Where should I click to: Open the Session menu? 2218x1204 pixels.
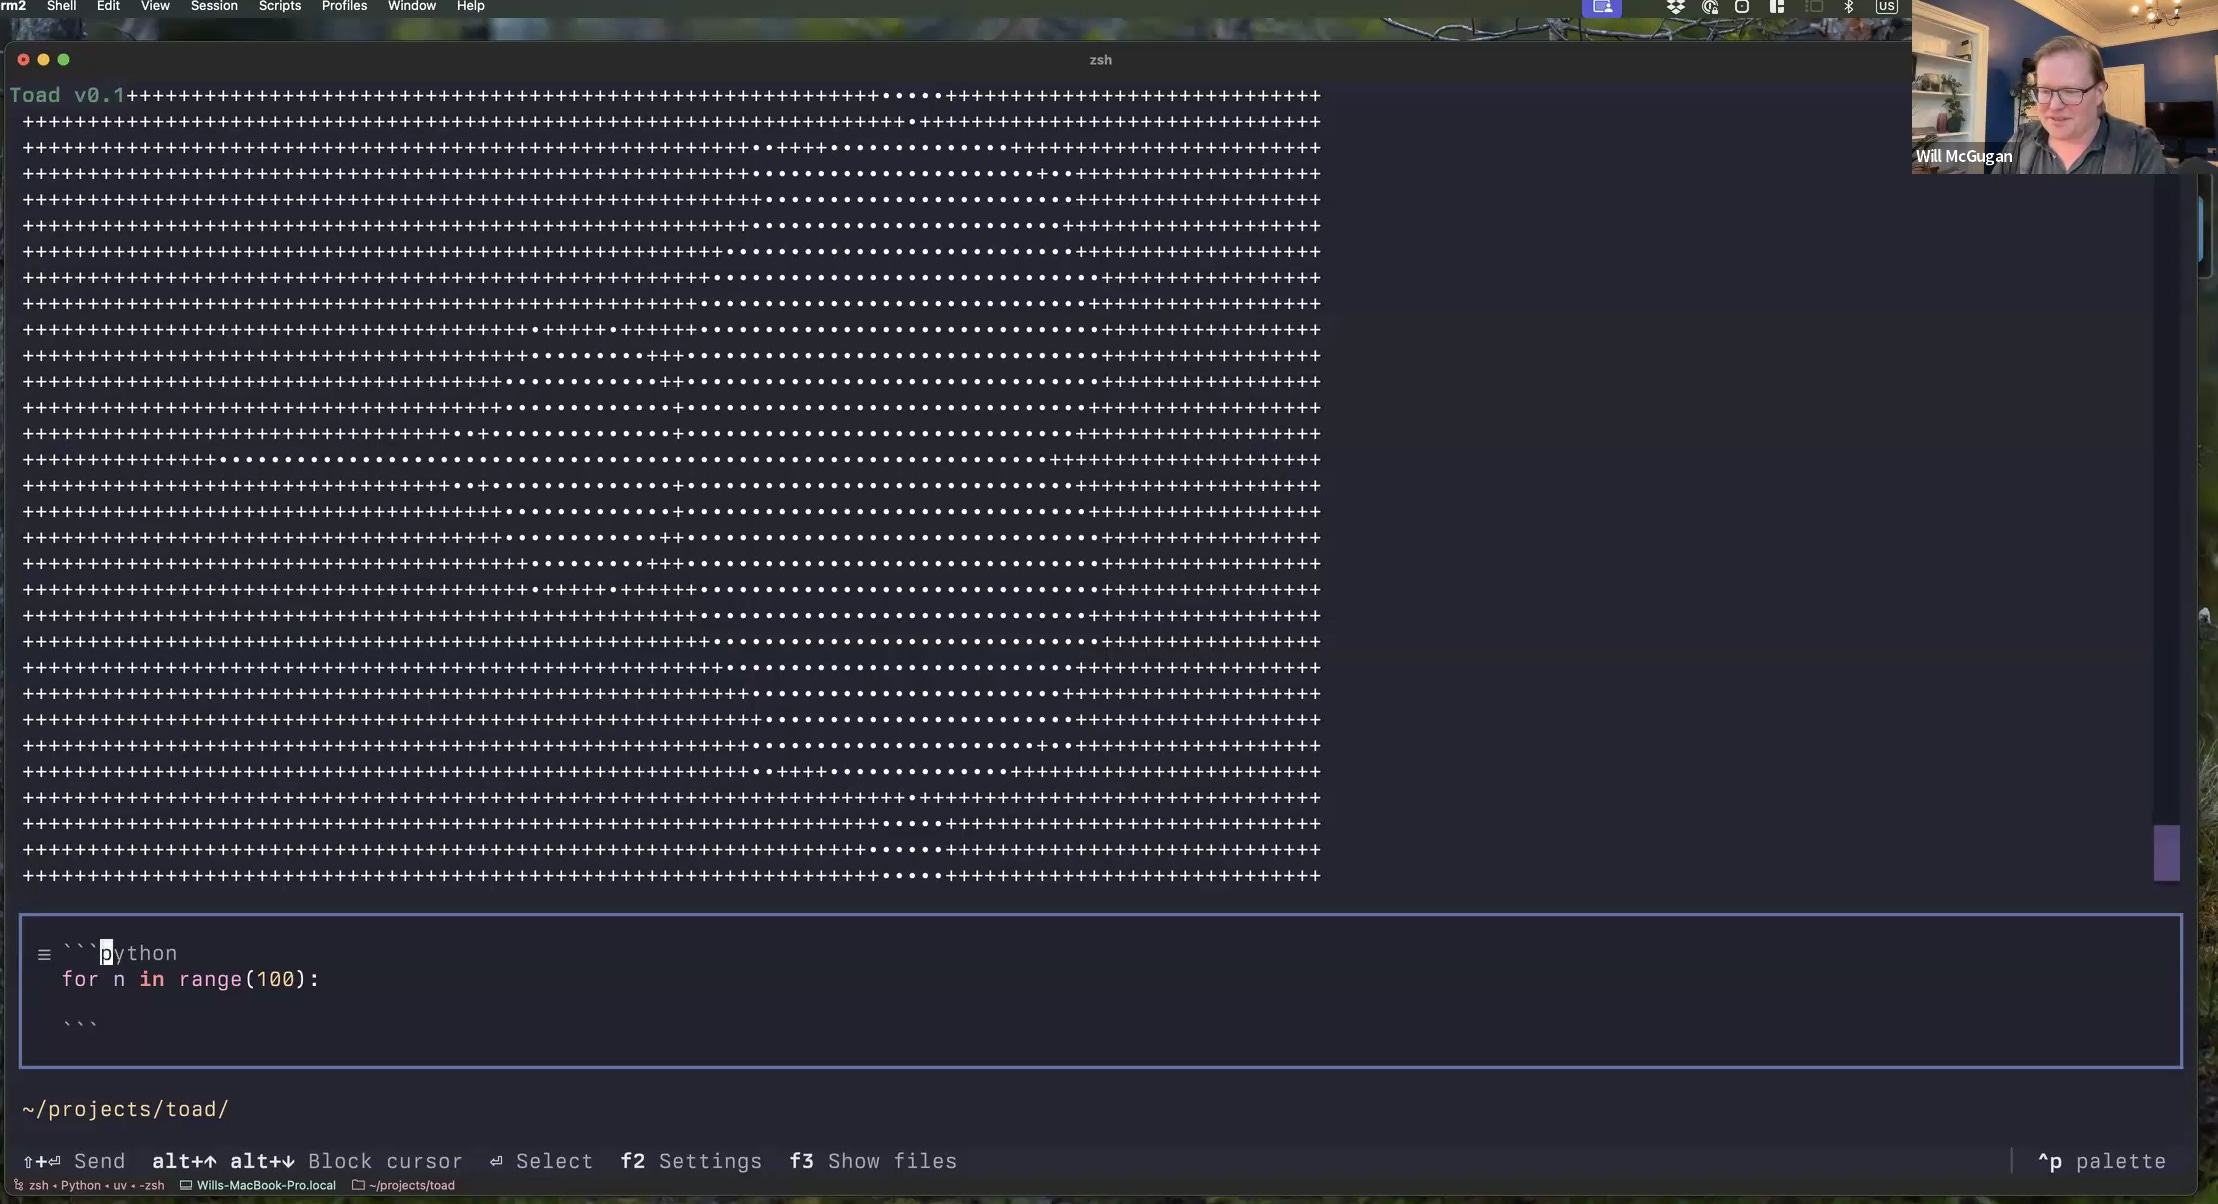(x=214, y=6)
